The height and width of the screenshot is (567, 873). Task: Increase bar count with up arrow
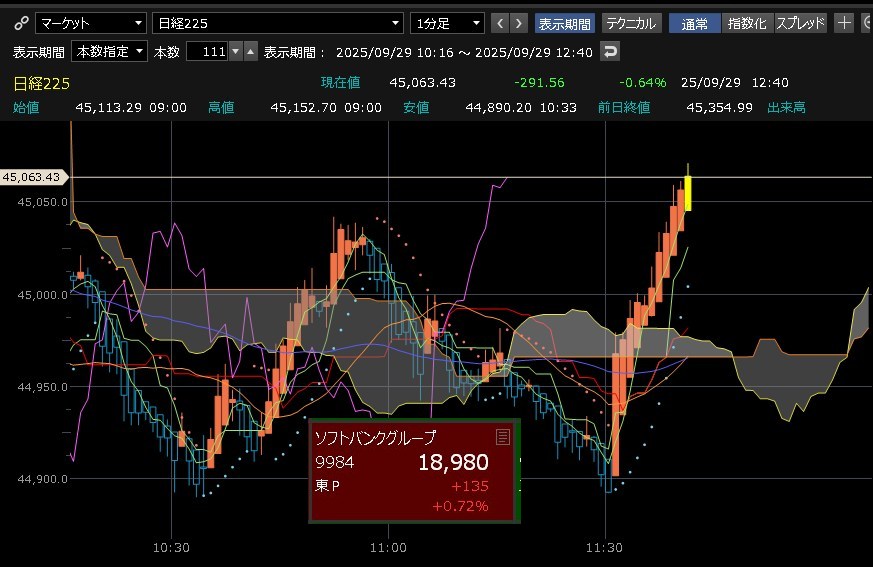[x=250, y=51]
